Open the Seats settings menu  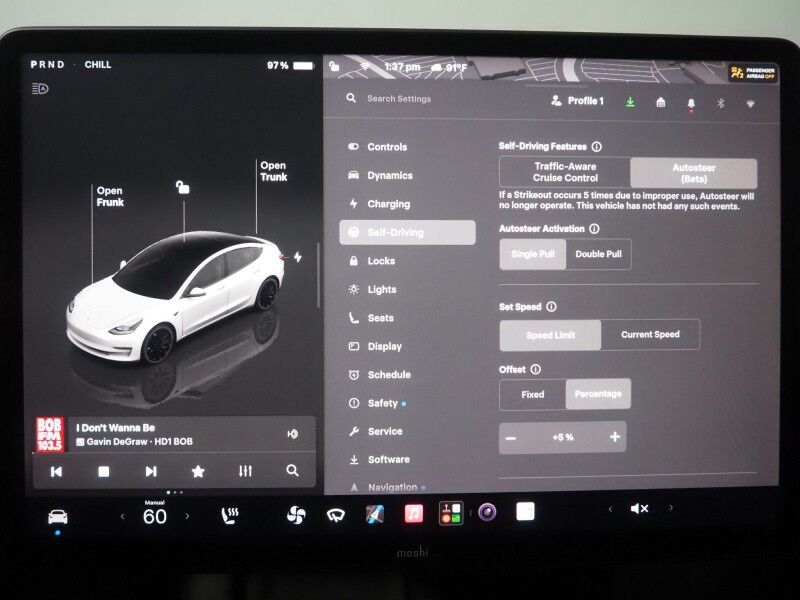pyautogui.click(x=371, y=318)
